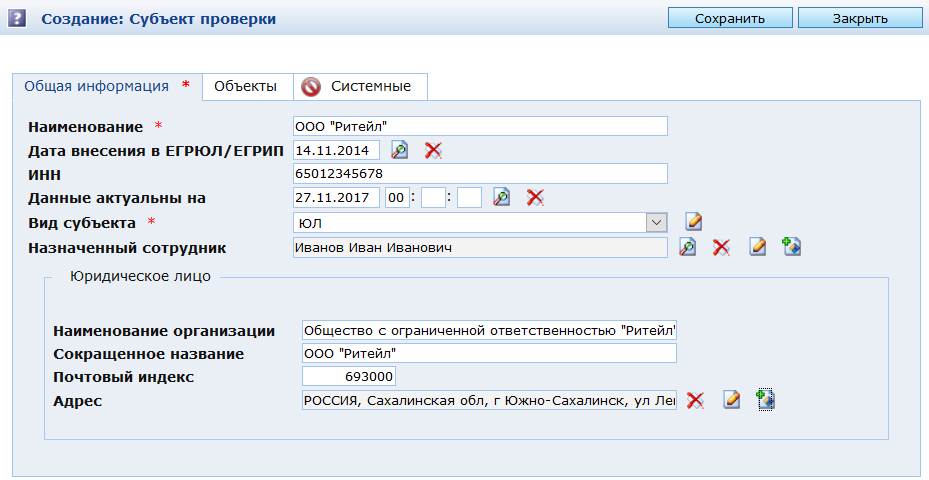Clear the Адрес field with red X
The image size is (929, 480).
click(695, 401)
